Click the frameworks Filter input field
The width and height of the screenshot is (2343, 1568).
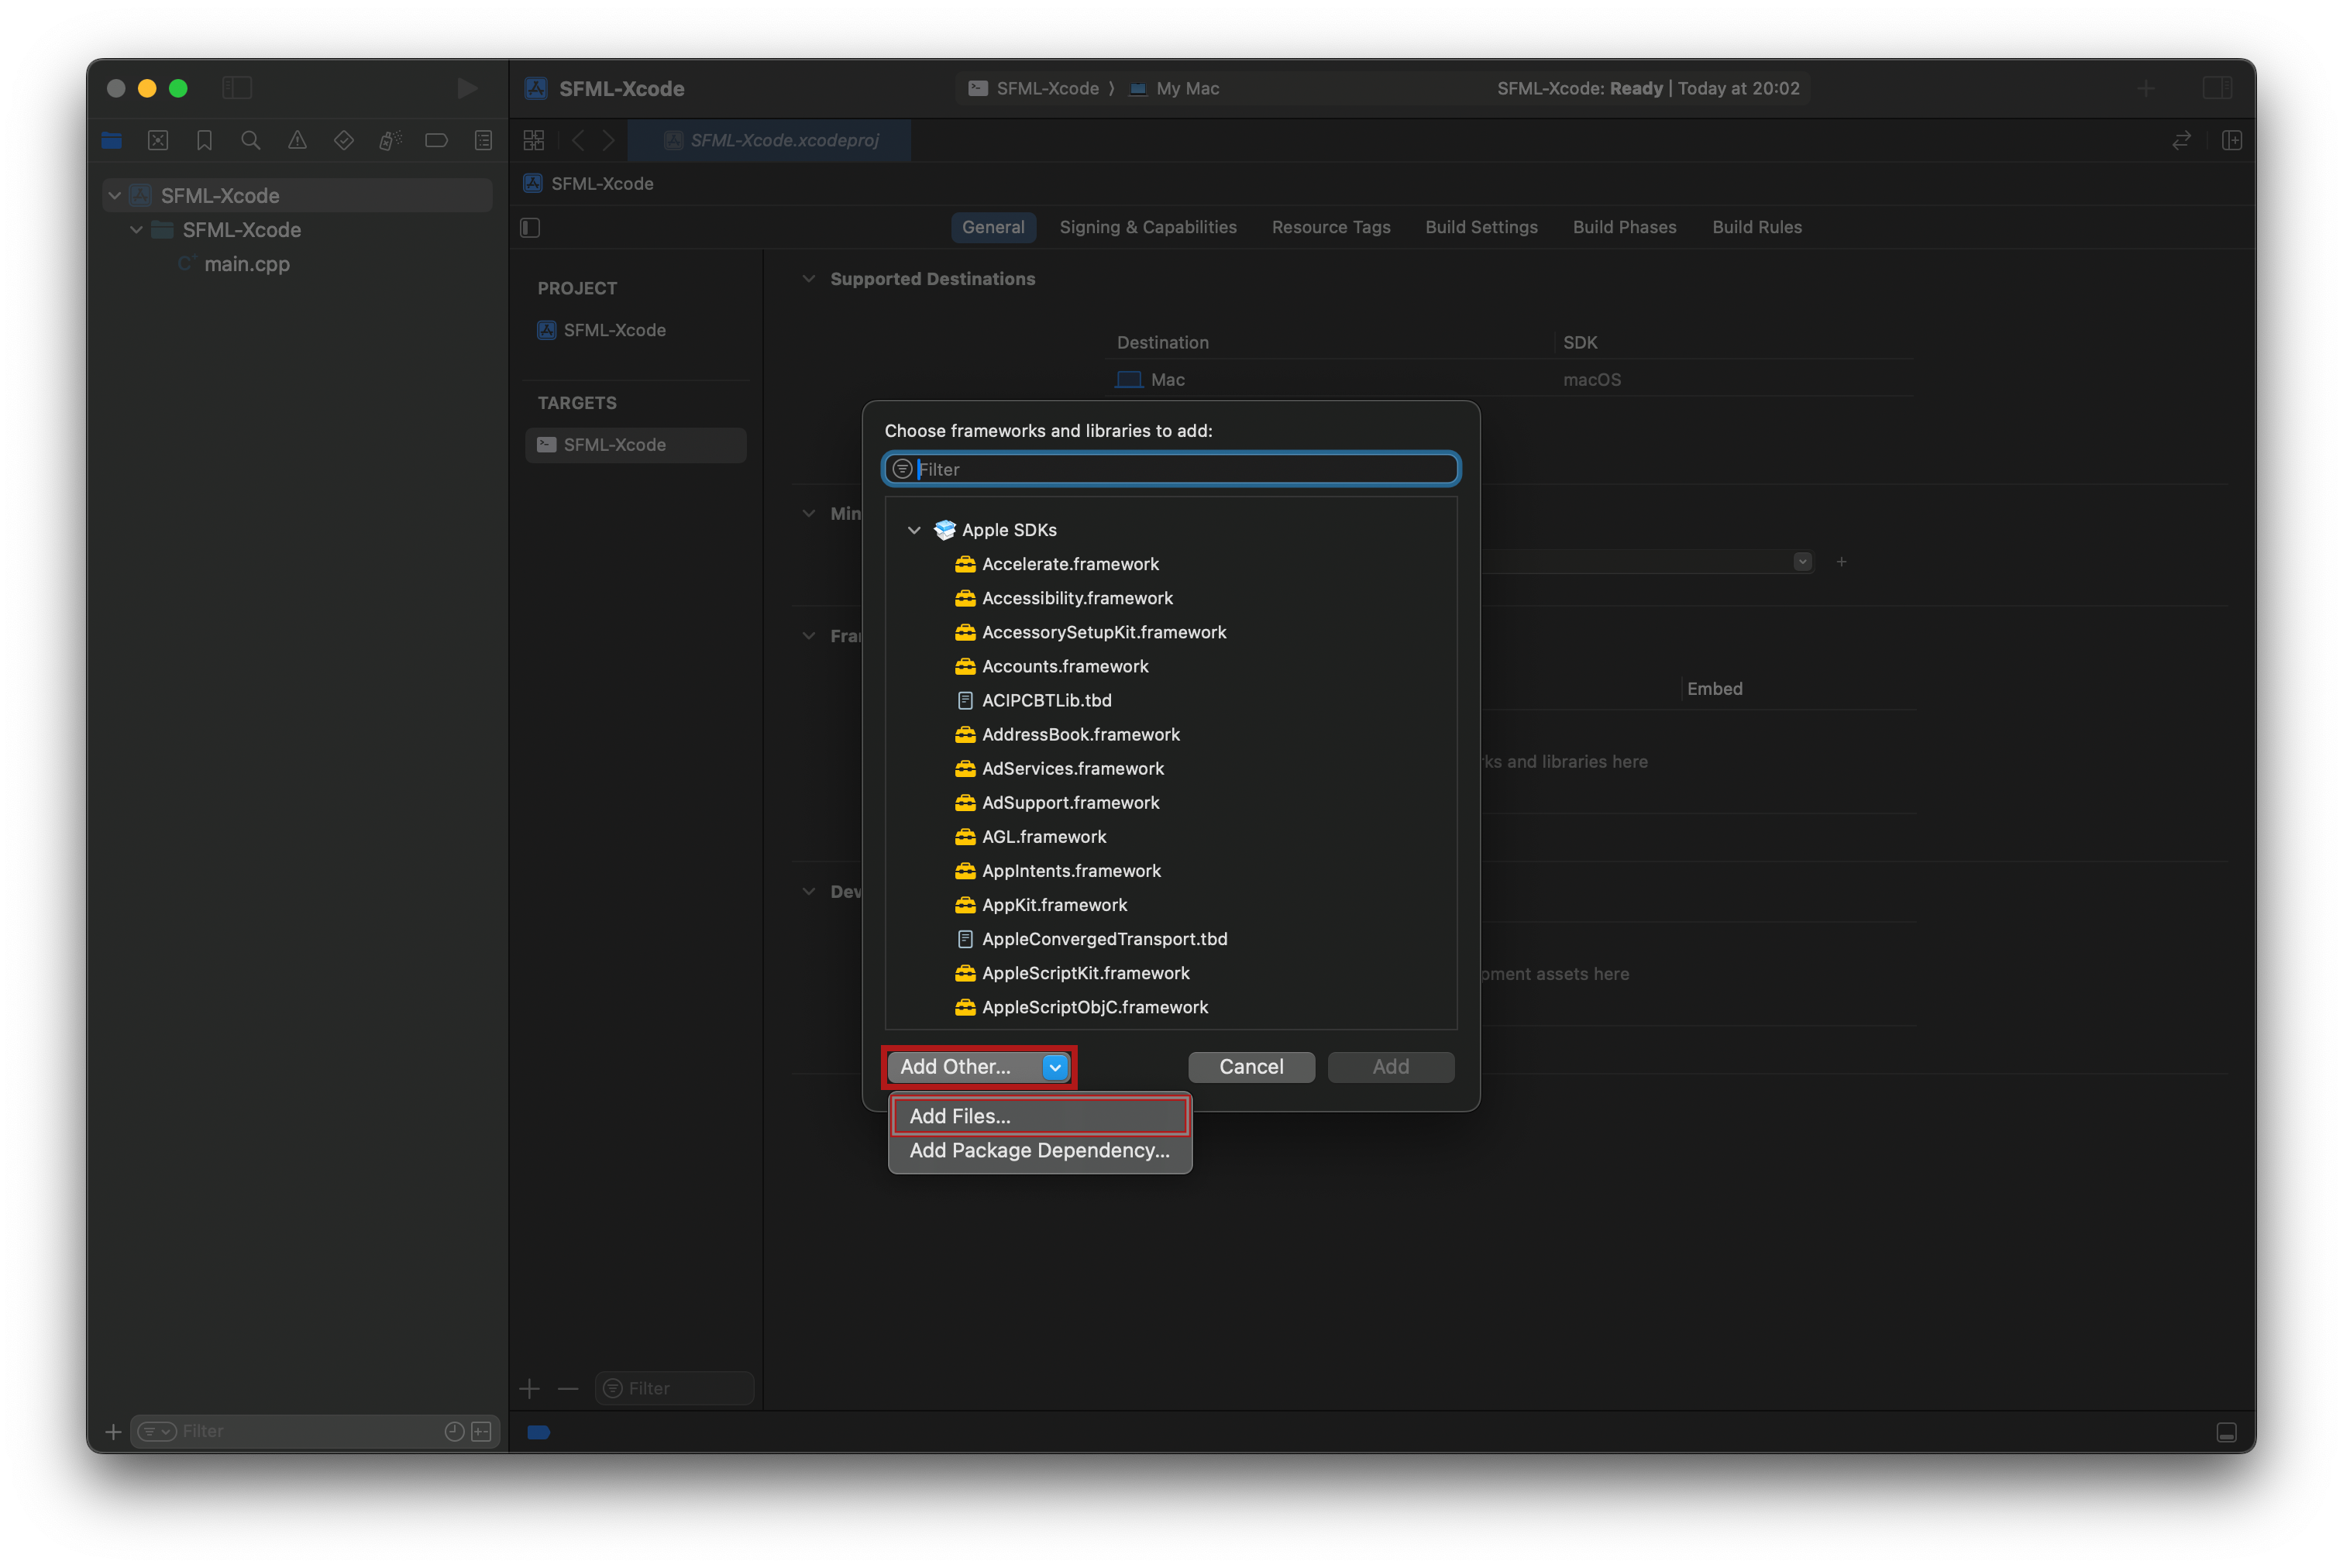[1171, 469]
